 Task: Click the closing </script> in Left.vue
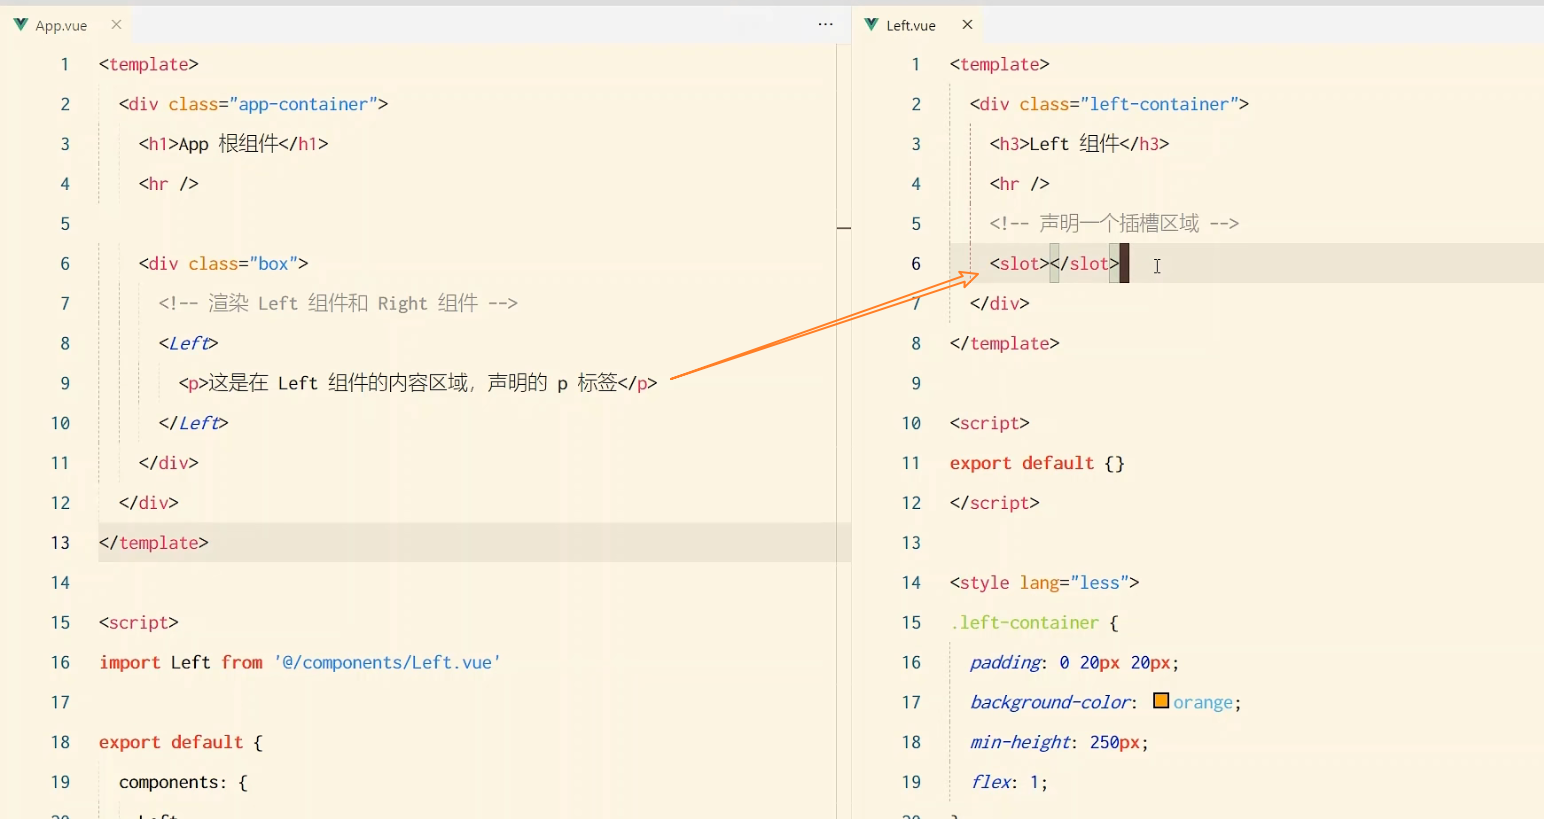[994, 503]
